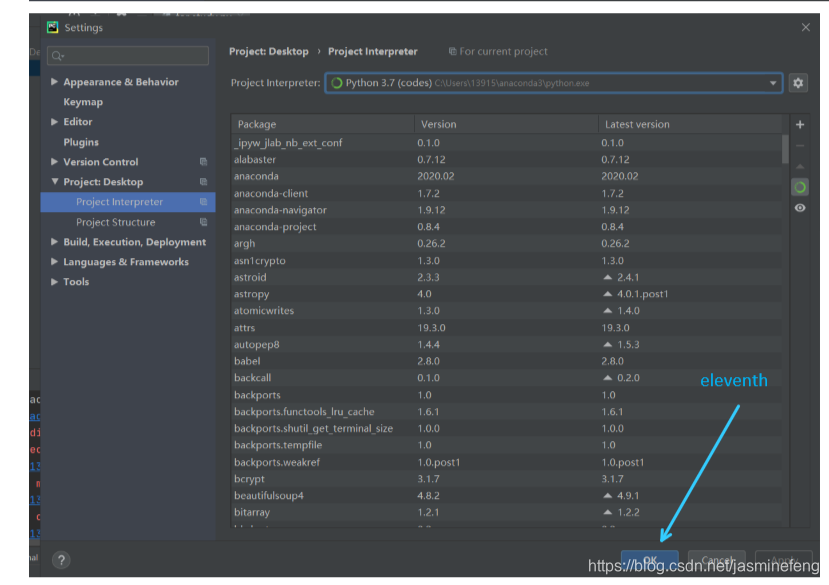Open the Keymap settings page

click(83, 102)
